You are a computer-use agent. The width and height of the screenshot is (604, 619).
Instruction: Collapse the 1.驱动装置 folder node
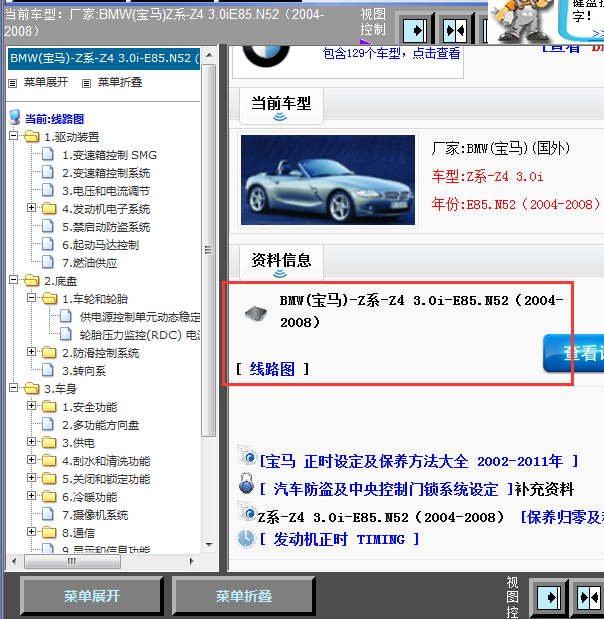(x=13, y=136)
